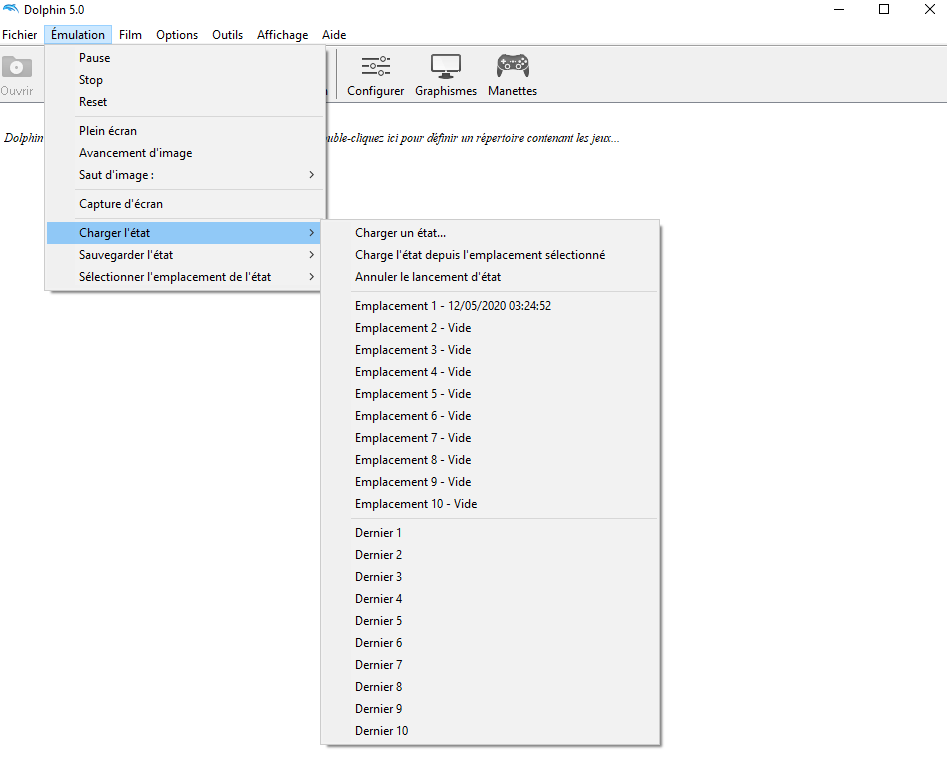Select Plein écran
Screen dimensions: 948x762
184,131
